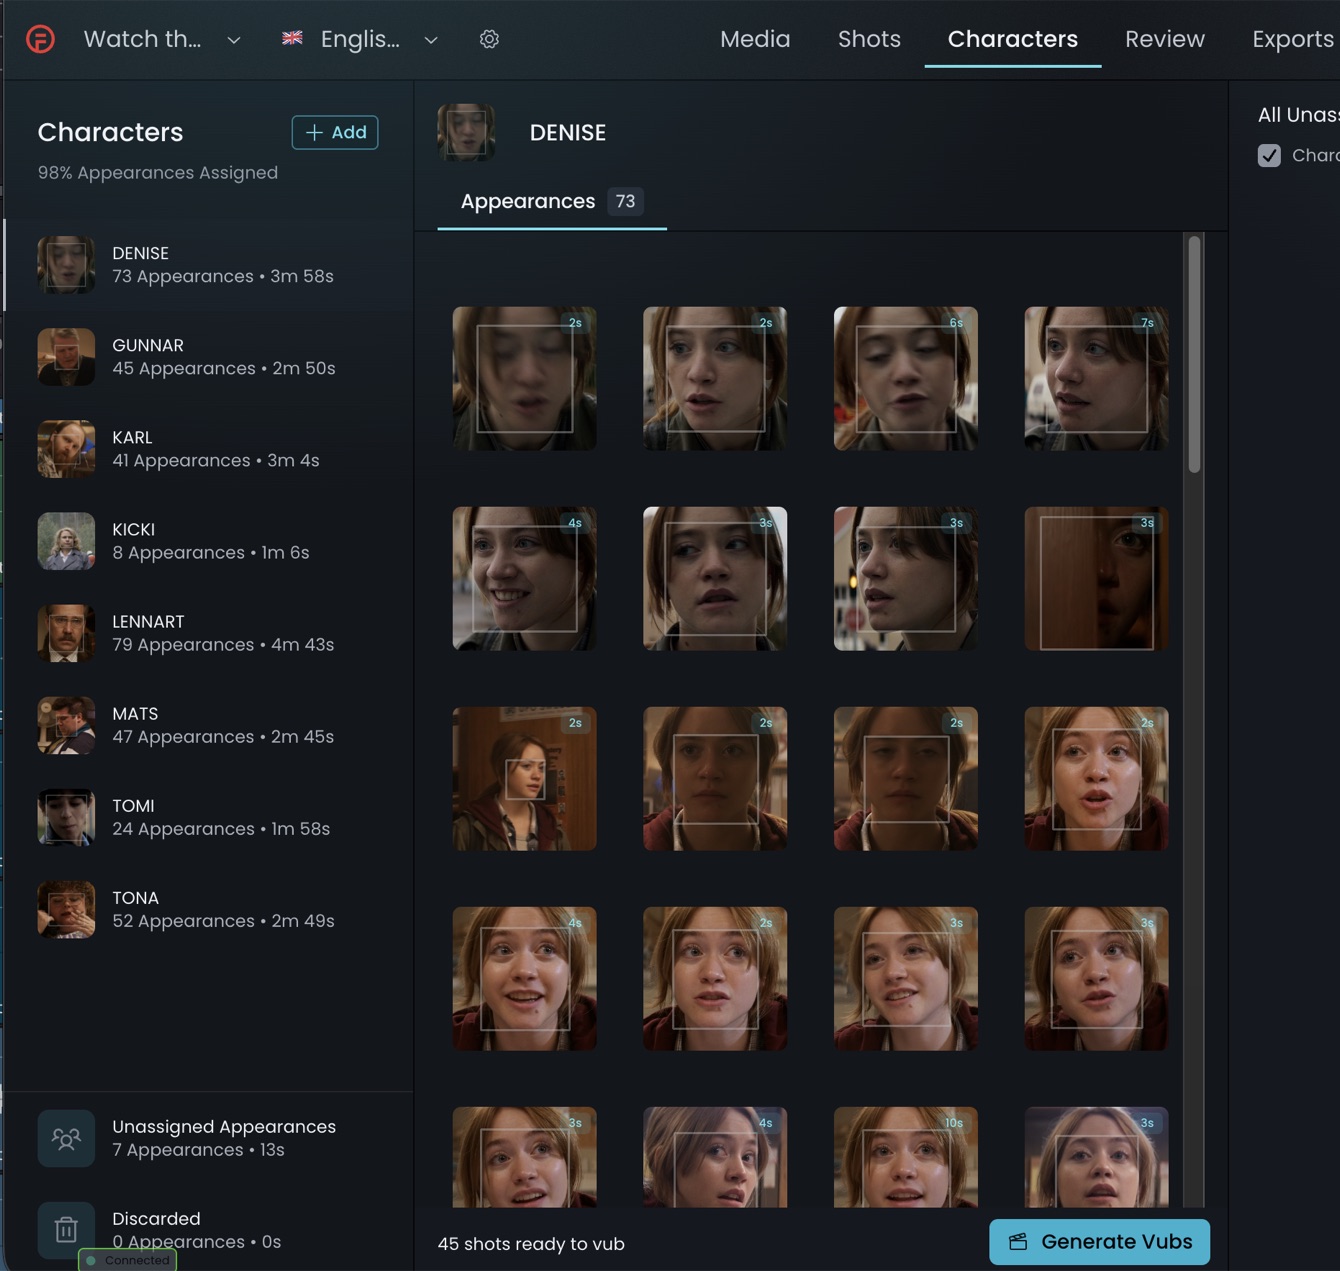Select TONA's avatar in character list

tap(66, 909)
